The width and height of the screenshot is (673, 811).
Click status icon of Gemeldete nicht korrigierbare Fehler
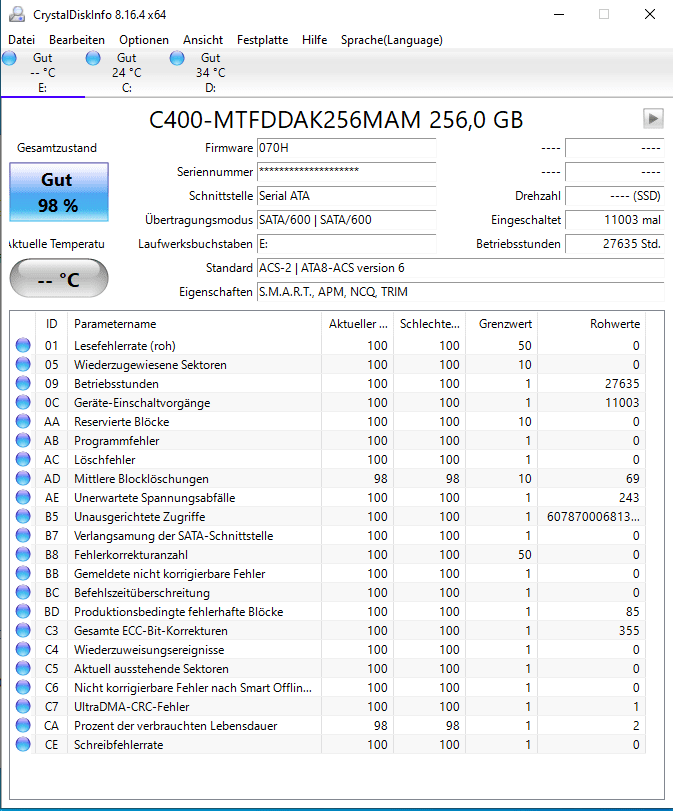pyautogui.click(x=23, y=573)
